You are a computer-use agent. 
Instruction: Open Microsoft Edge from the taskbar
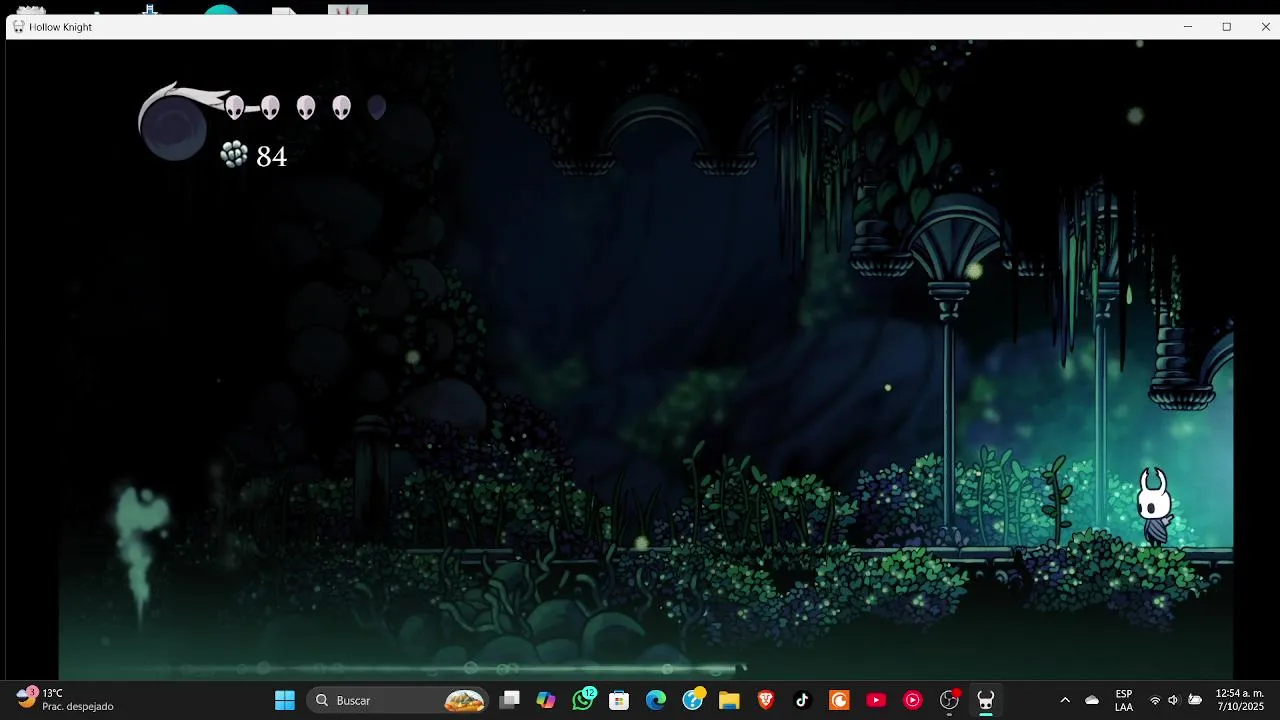(656, 700)
